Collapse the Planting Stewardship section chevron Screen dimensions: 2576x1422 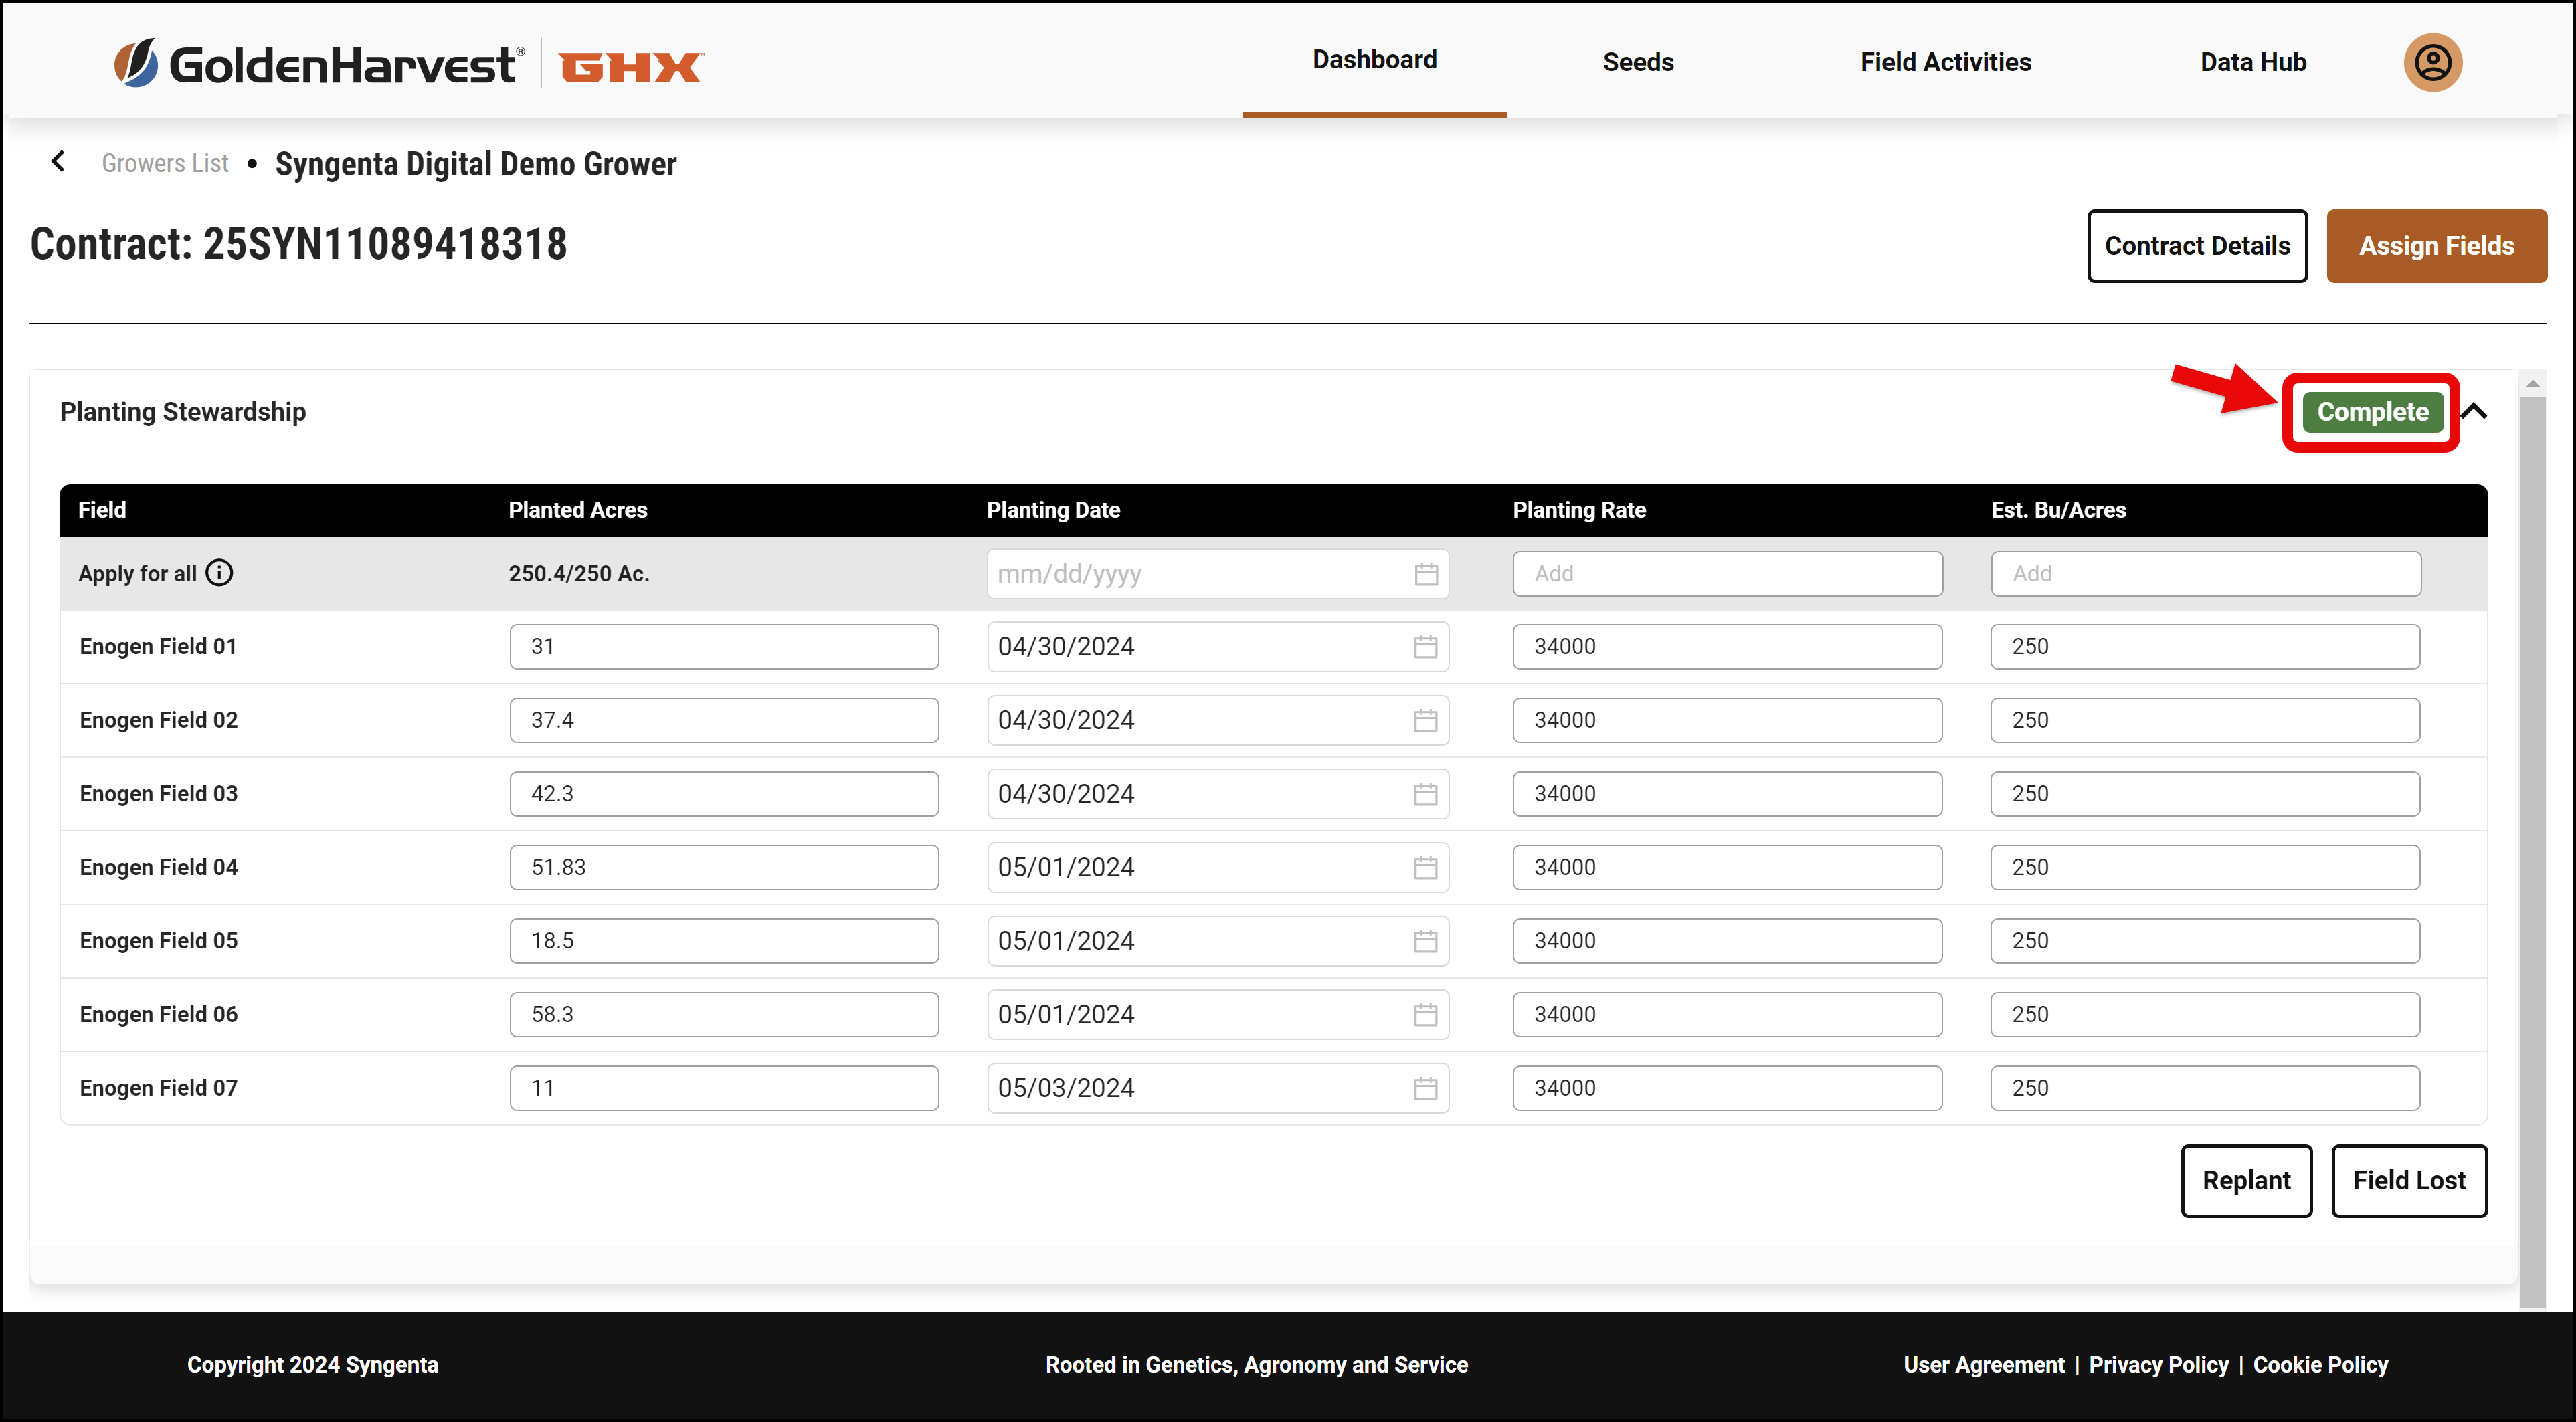coord(2474,411)
